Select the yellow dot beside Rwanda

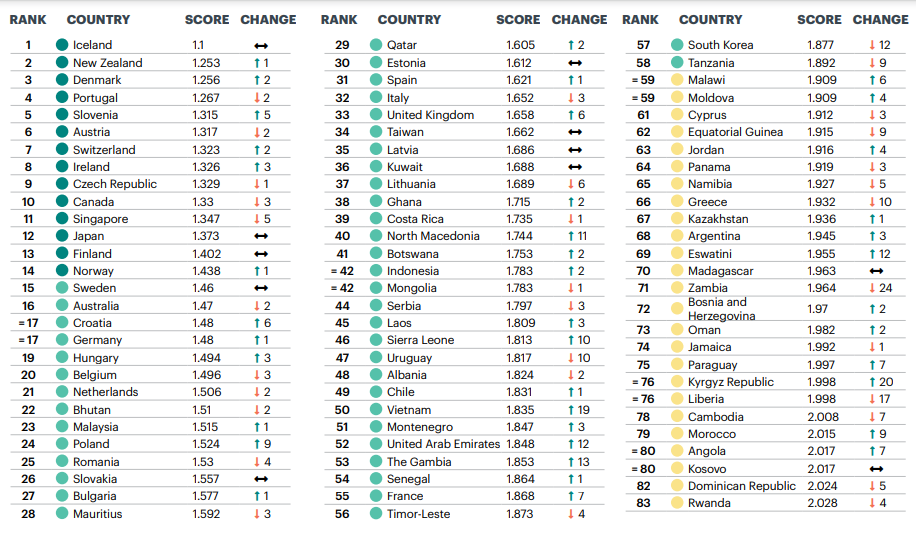coord(677,503)
